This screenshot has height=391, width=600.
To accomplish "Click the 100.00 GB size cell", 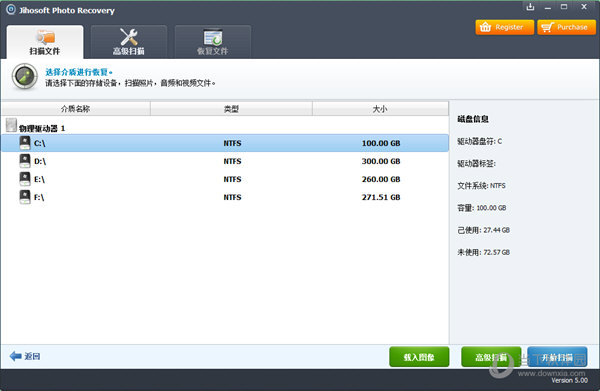I will coord(381,143).
